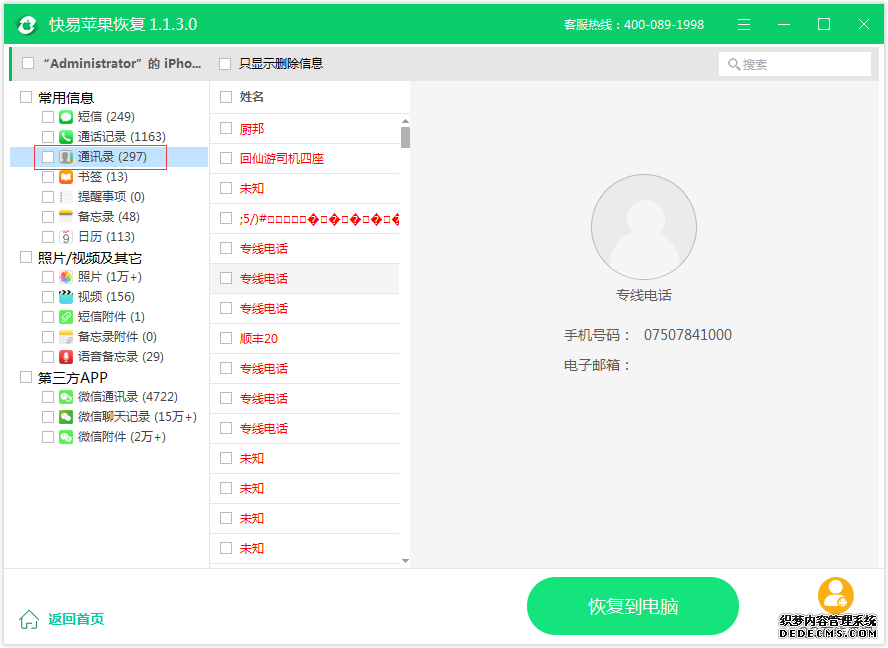888x648 pixels.
Task: Click the photos (照片) icon
Action: coord(66,277)
